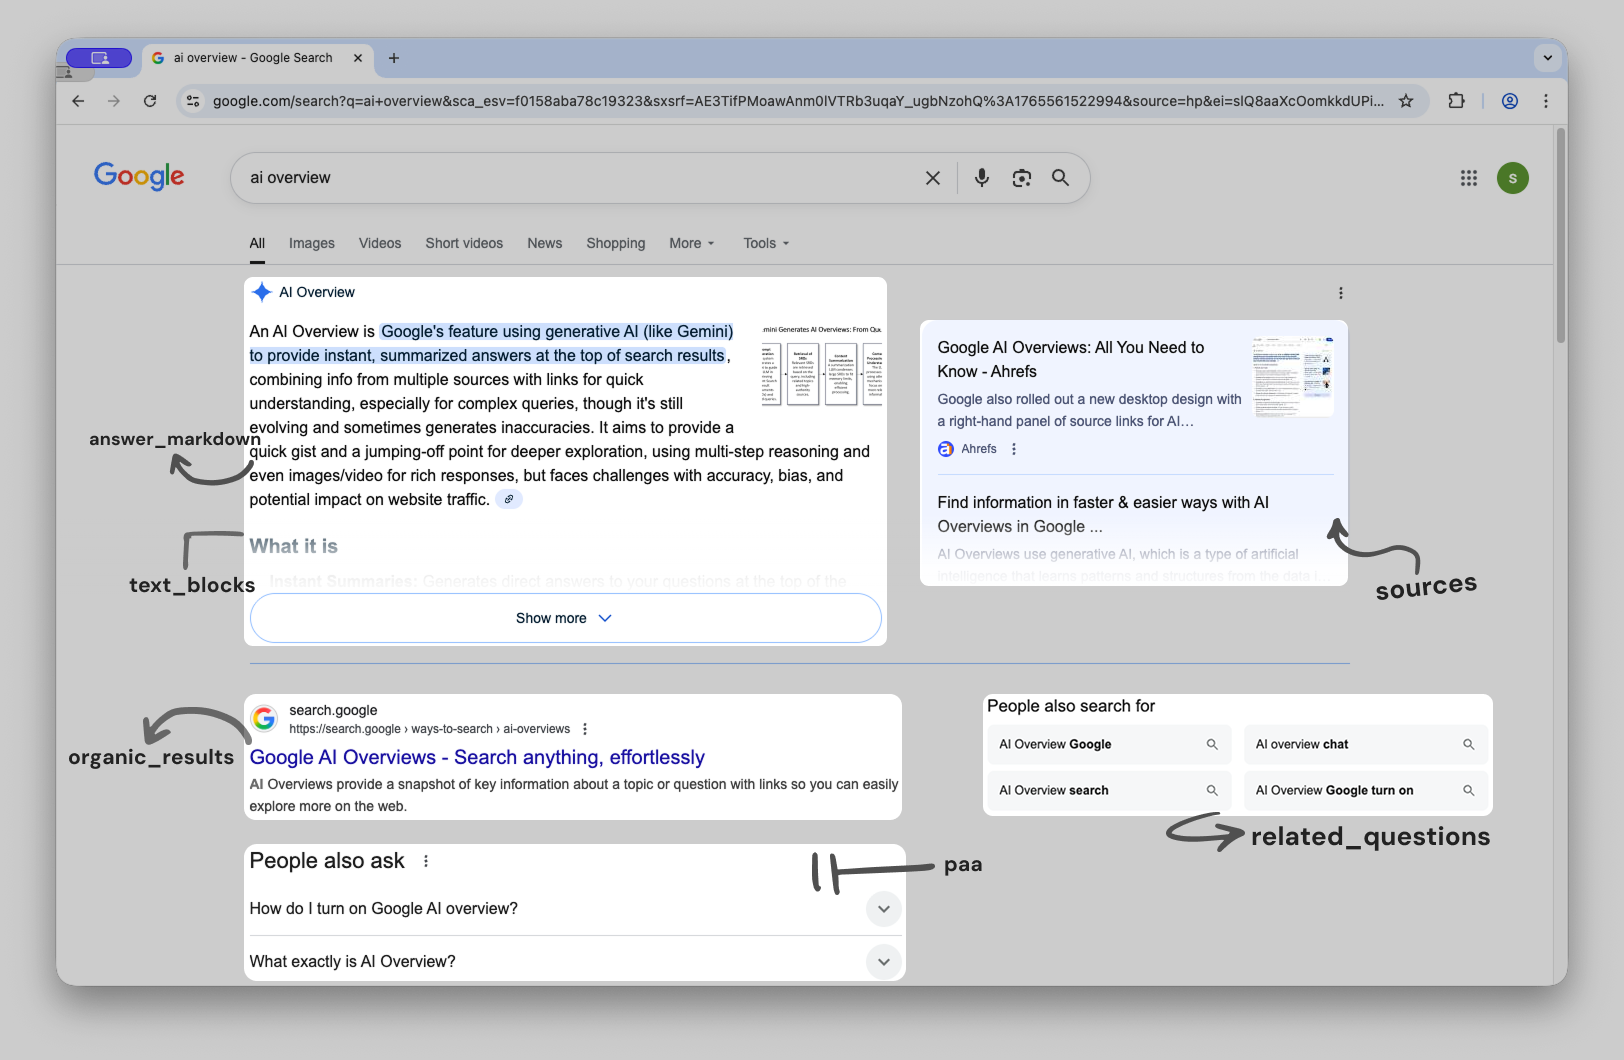Screen dimensions: 1624x1060
Task: Expand 'What exactly is AI Overview?' question
Action: click(575, 961)
